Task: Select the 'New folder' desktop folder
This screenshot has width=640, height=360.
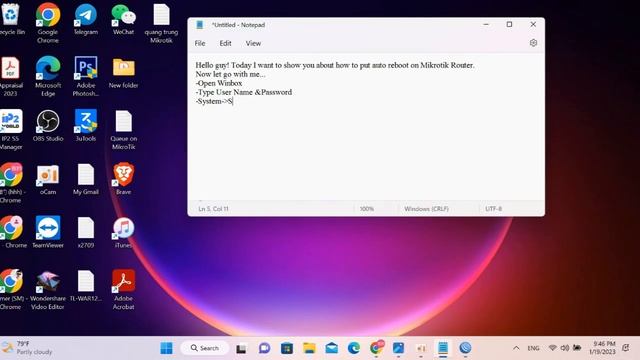Action: coord(123,73)
